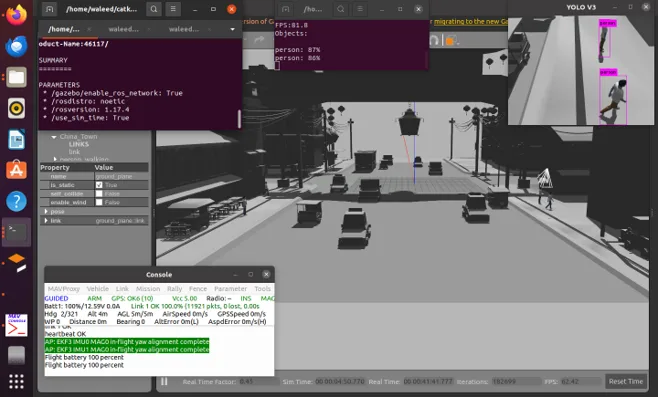Click the Real Time Factor value field
Screen dimensions: 658x397
coord(258,381)
